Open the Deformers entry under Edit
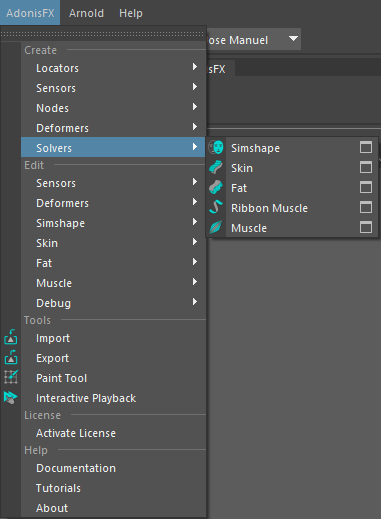This screenshot has width=381, height=519. click(x=113, y=203)
